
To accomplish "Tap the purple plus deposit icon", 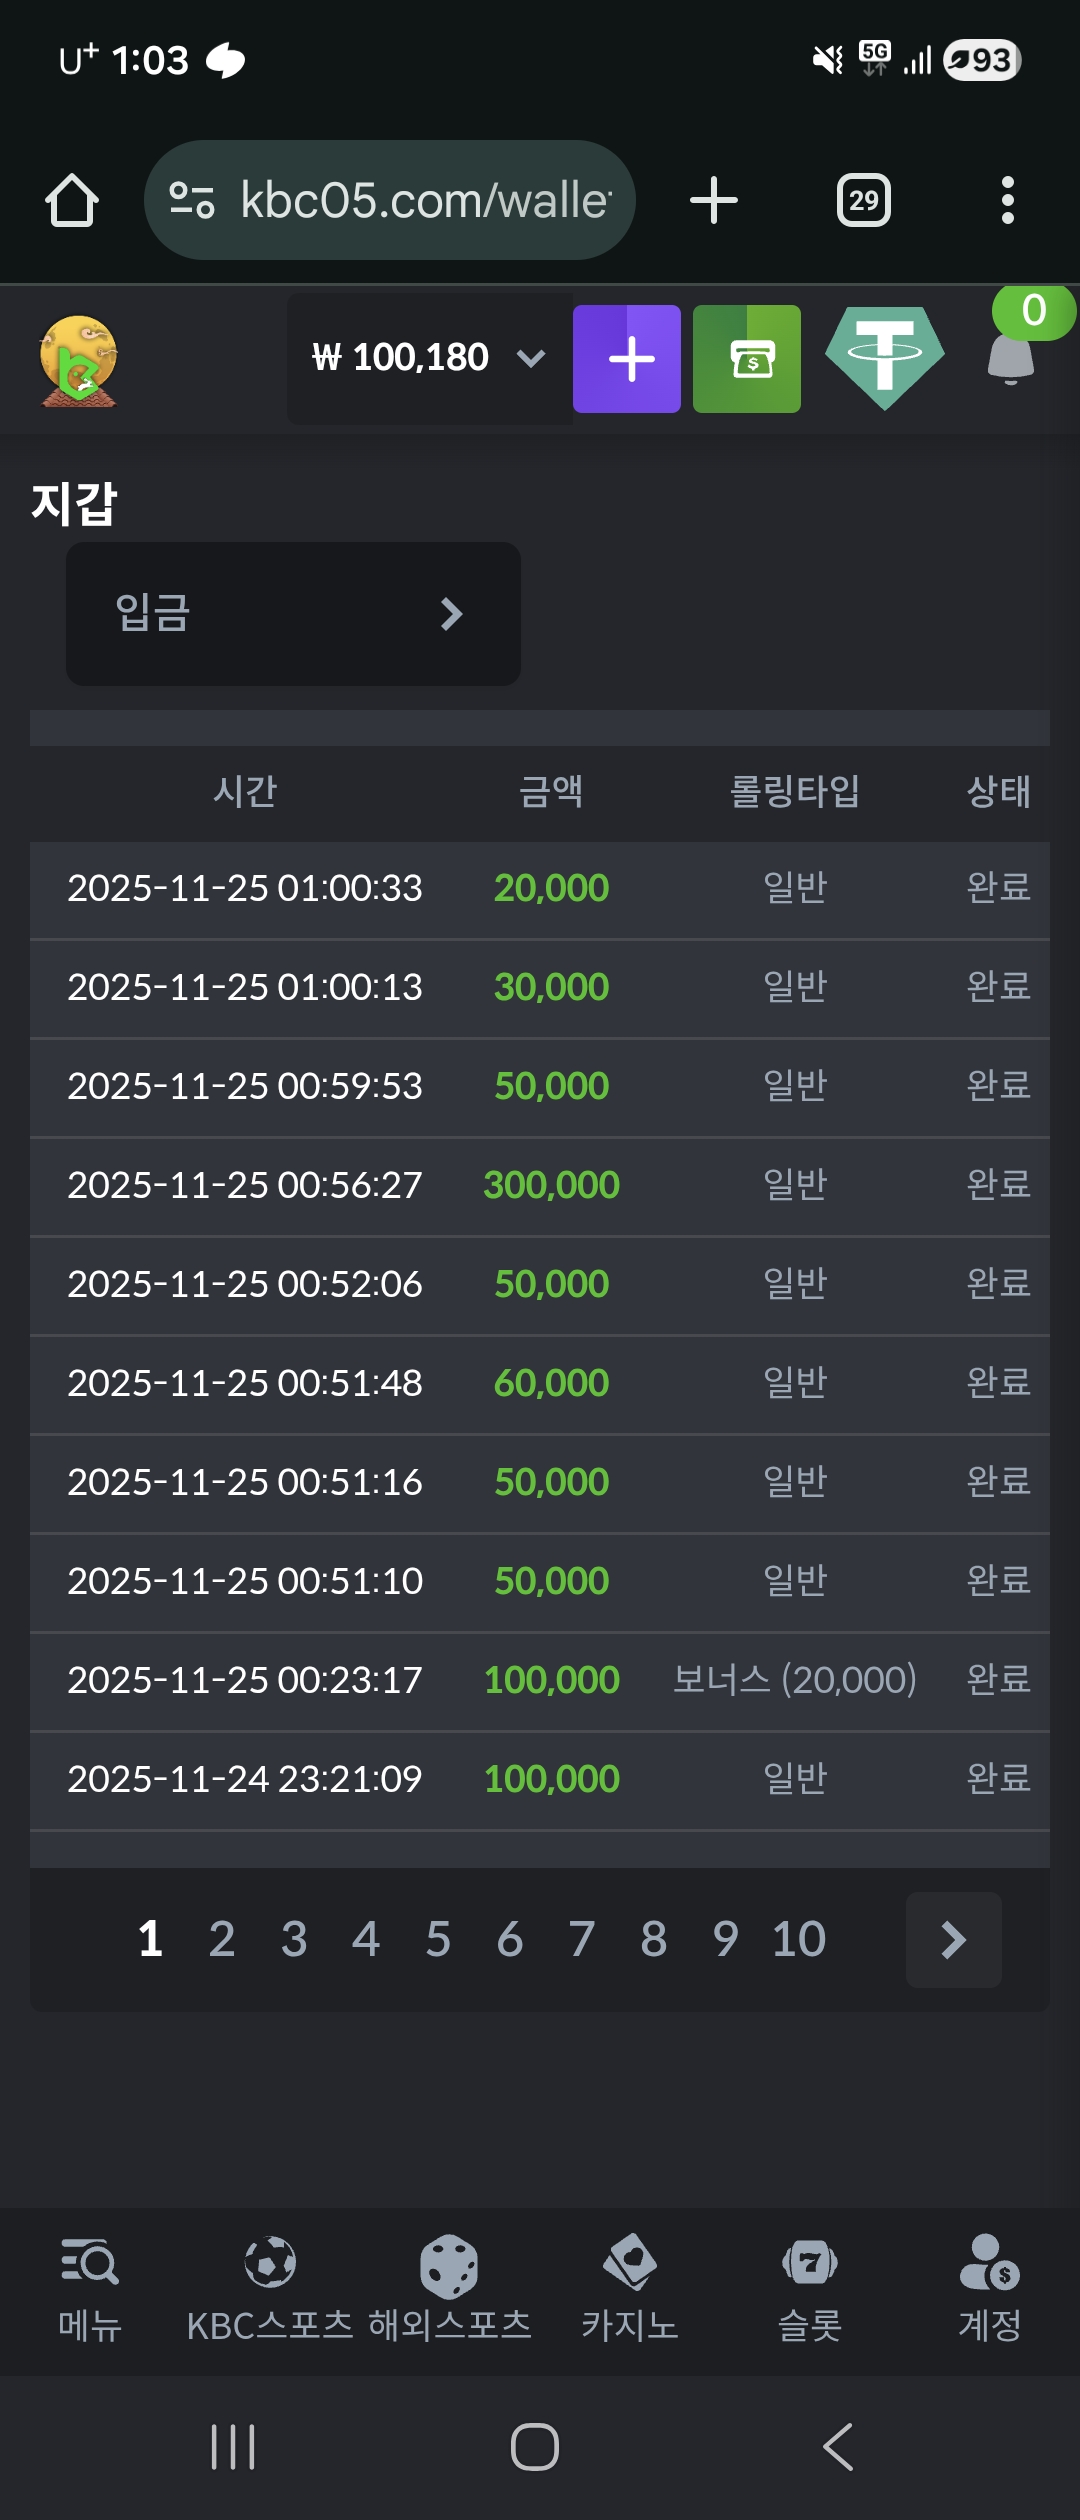I will pyautogui.click(x=627, y=359).
